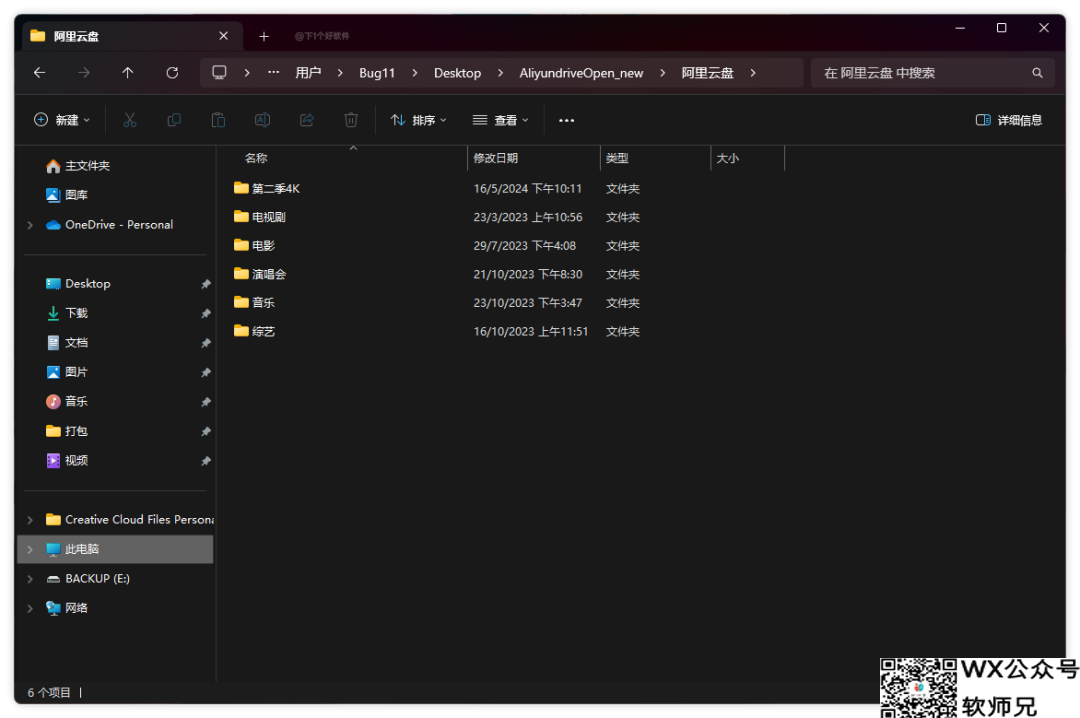Screen dimensions: 1080x718
Task: Click AliyundriveOpen_new in the address breadcrumb
Action: tap(581, 73)
